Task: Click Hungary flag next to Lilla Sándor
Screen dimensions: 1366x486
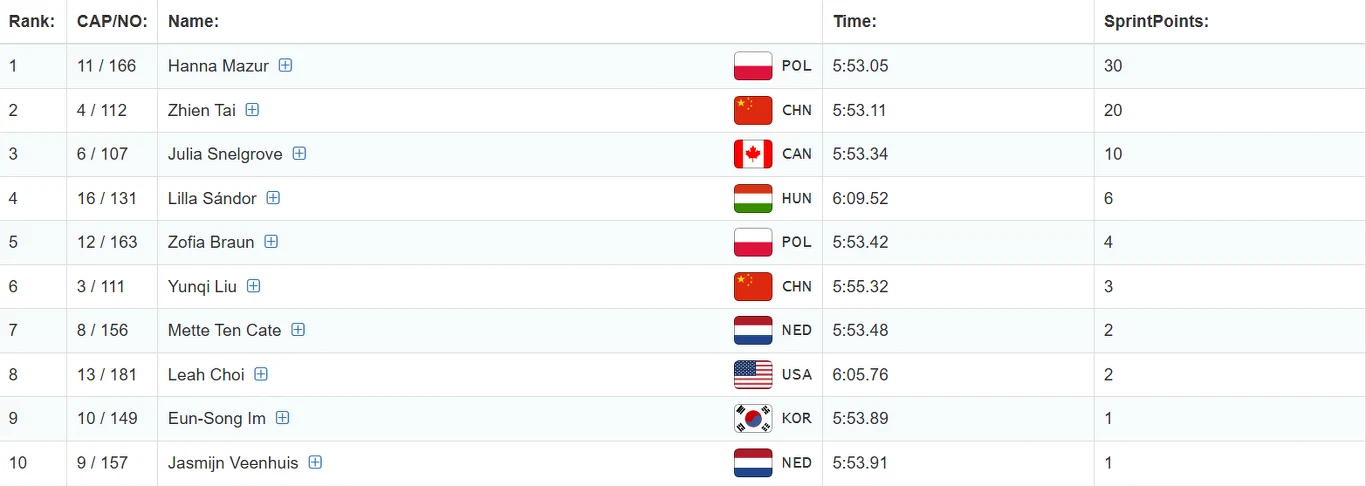Action: [x=752, y=198]
